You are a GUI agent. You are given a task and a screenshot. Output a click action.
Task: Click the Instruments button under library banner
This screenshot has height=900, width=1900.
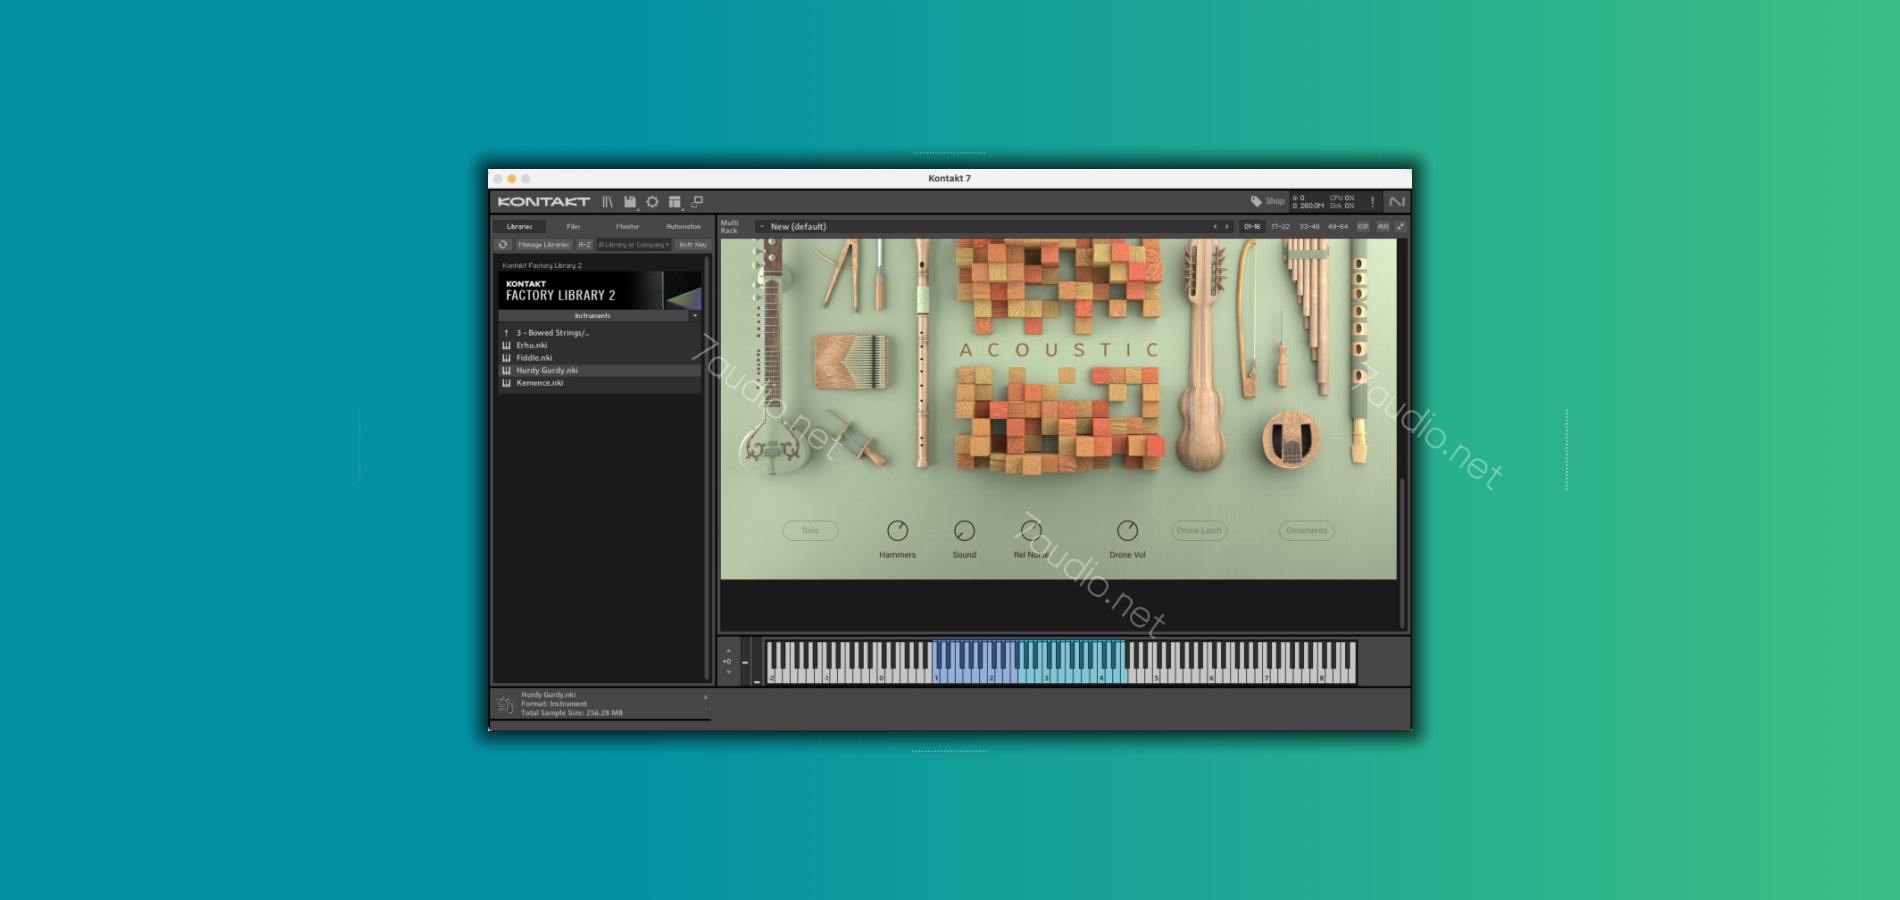tap(593, 316)
